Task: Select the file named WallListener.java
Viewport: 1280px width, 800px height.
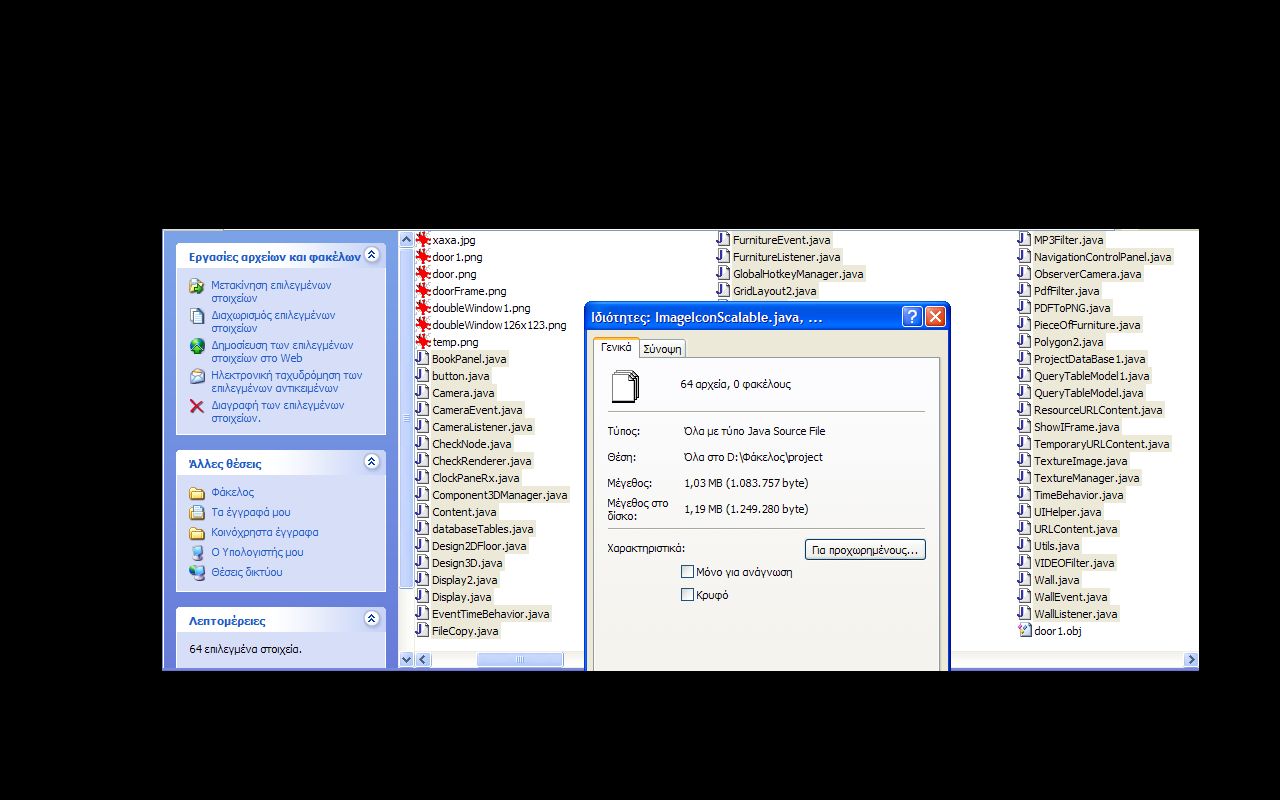Action: pos(1075,614)
